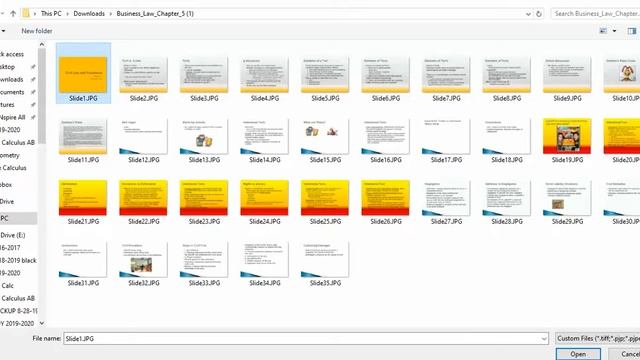Click the Up one level arrow
640x360 pixels.
click(13, 13)
